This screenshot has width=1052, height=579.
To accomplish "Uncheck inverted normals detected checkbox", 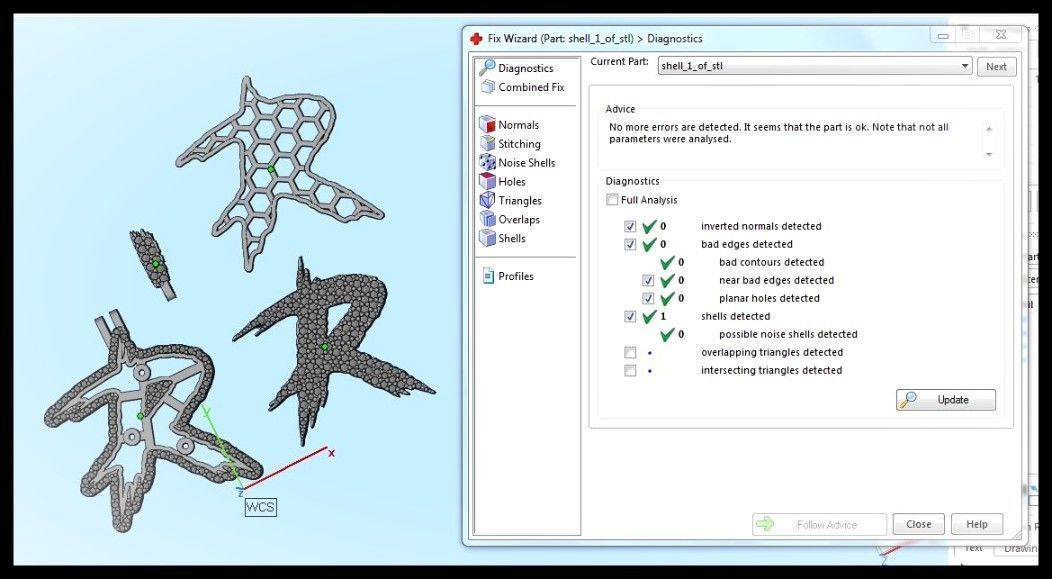I will [629, 226].
